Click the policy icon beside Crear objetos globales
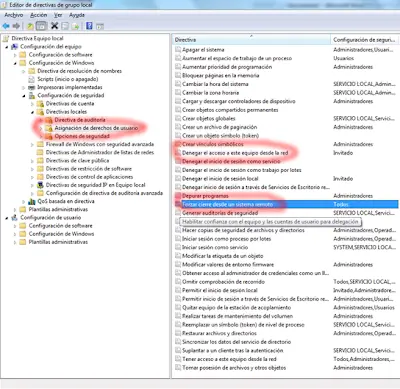The width and height of the screenshot is (400, 389). (178, 118)
